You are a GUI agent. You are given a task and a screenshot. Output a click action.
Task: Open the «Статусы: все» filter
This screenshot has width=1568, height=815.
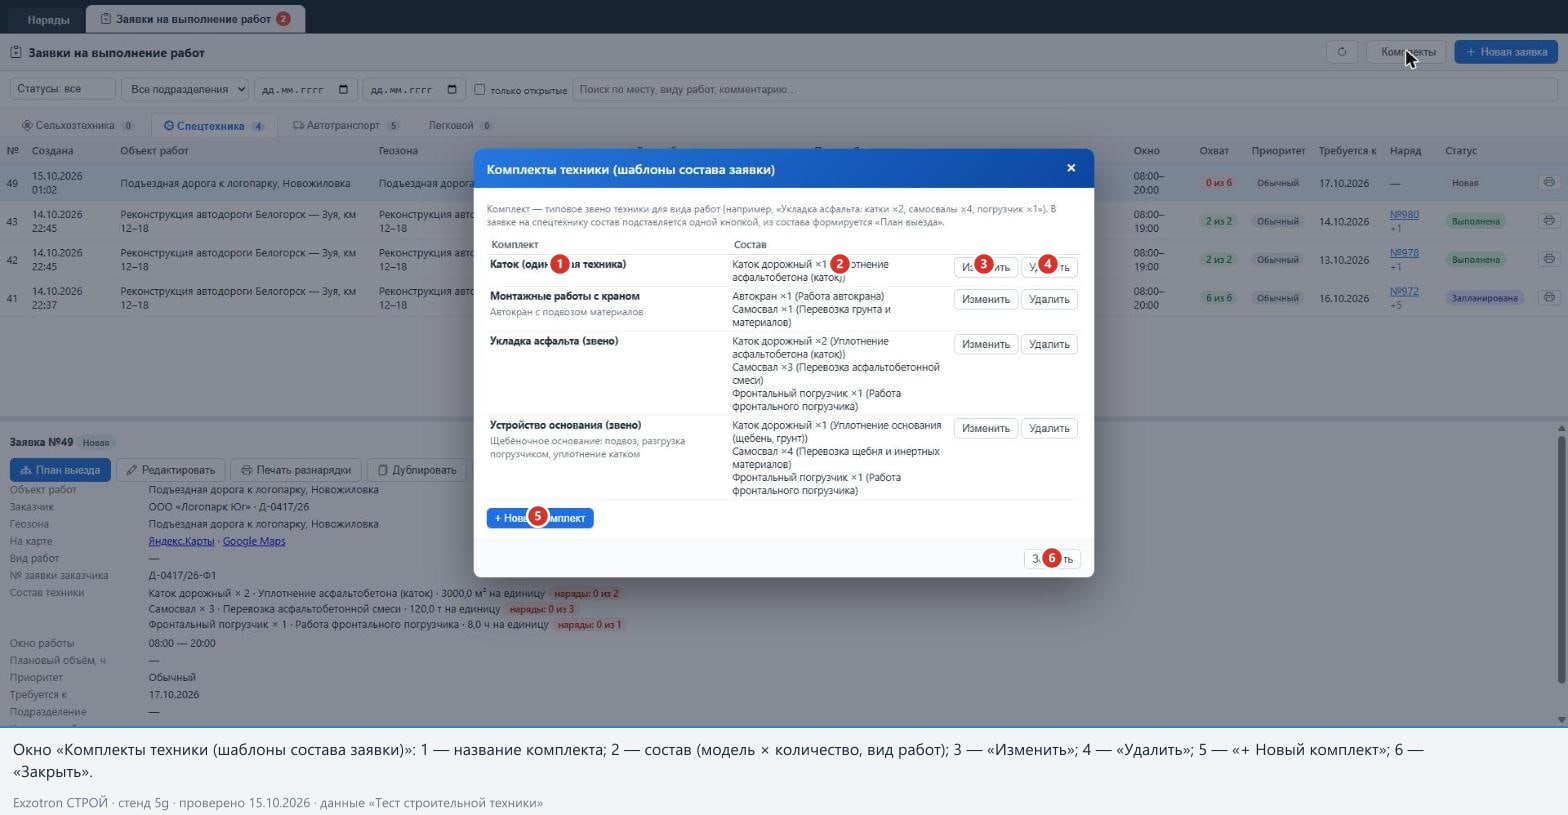(x=62, y=89)
